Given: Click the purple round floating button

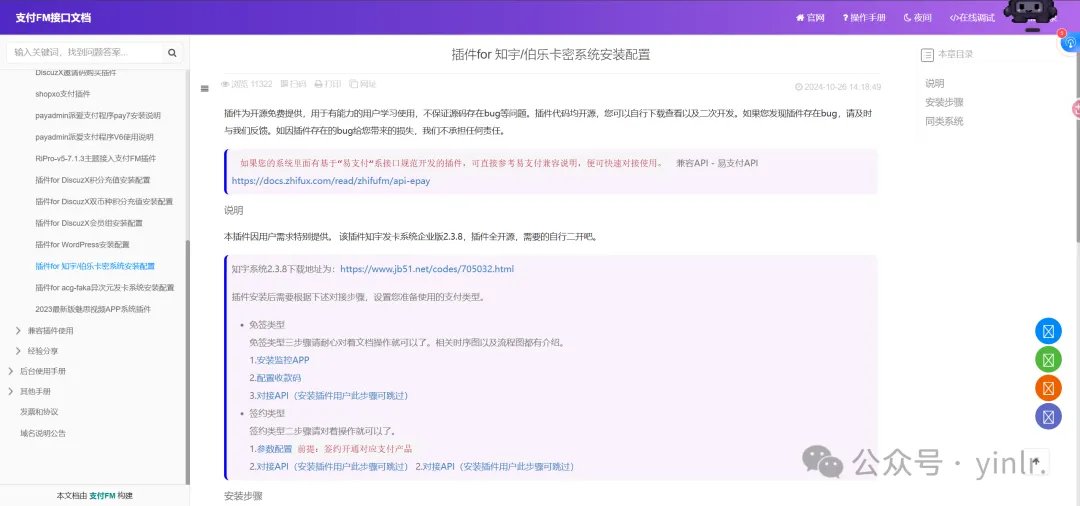Looking at the screenshot, I should coord(1048,416).
